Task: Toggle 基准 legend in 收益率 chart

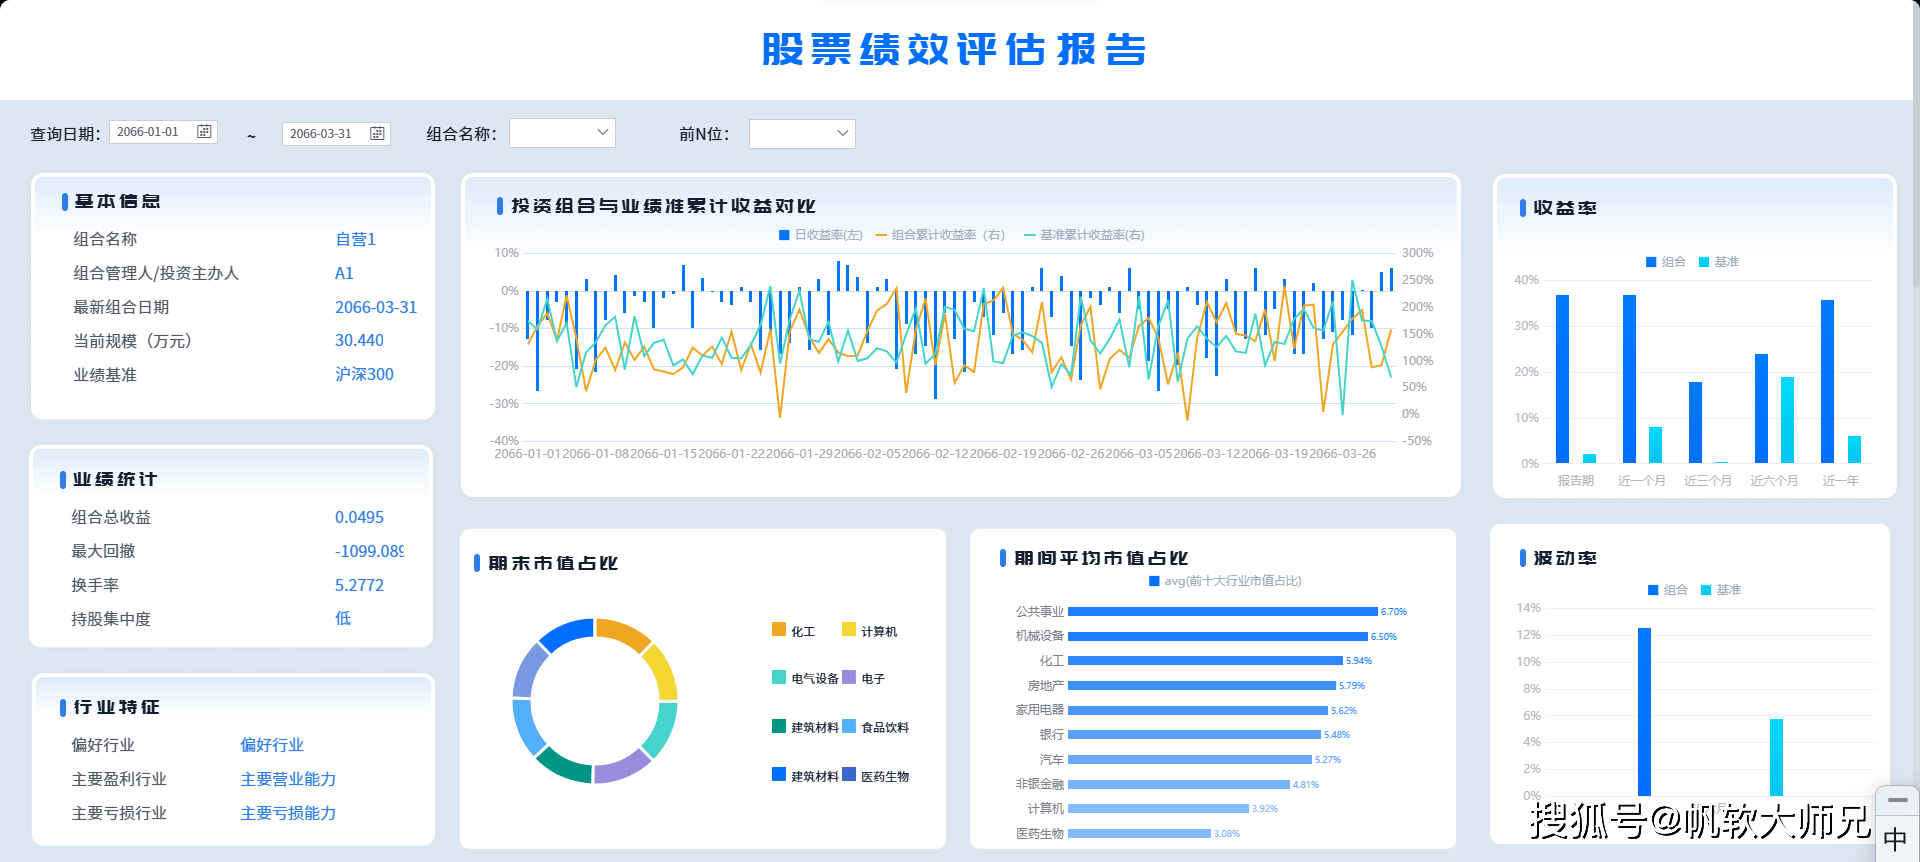Action: [x=1719, y=262]
